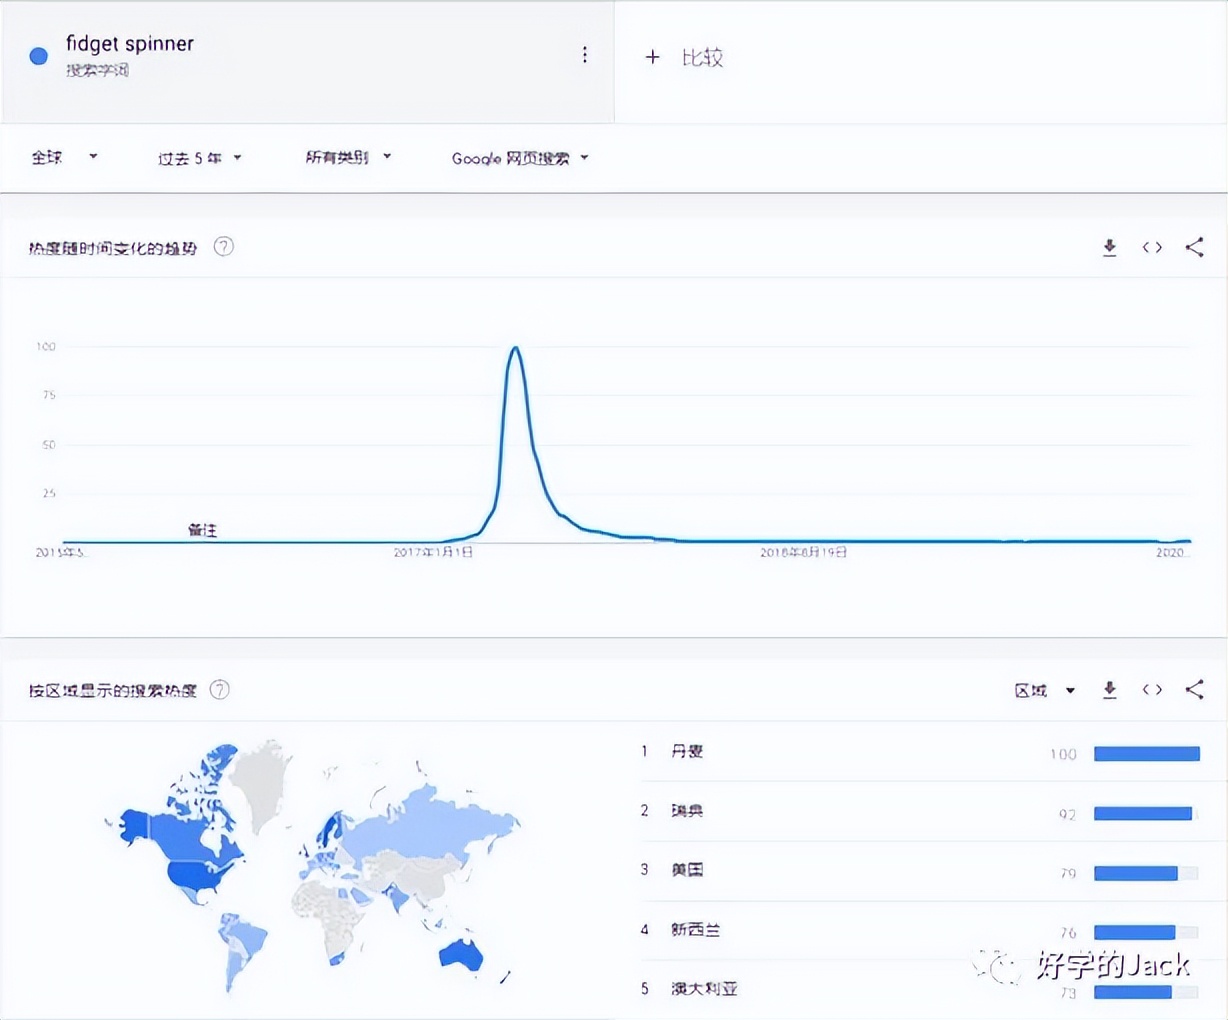Click the fidget spinner search term field
Viewport: 1228px width, 1020px height.
(130, 44)
